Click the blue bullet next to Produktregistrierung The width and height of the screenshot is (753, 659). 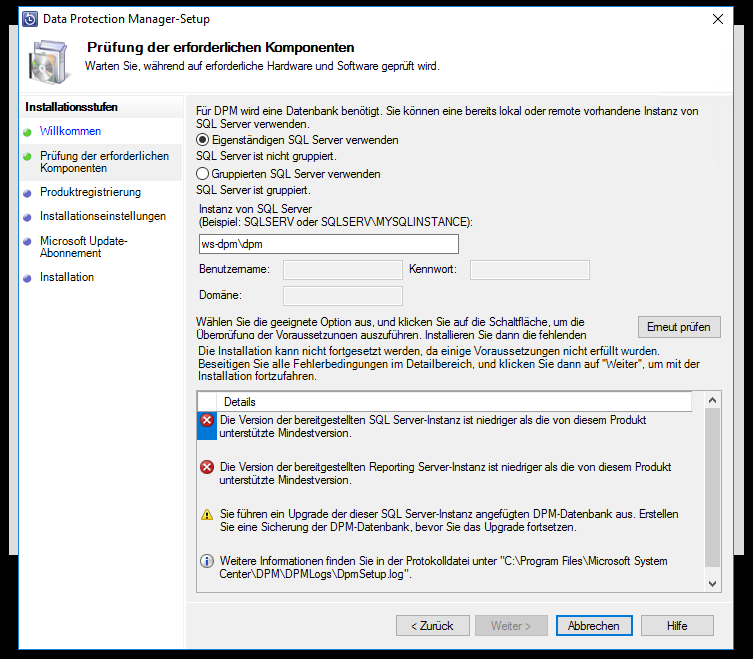27,193
